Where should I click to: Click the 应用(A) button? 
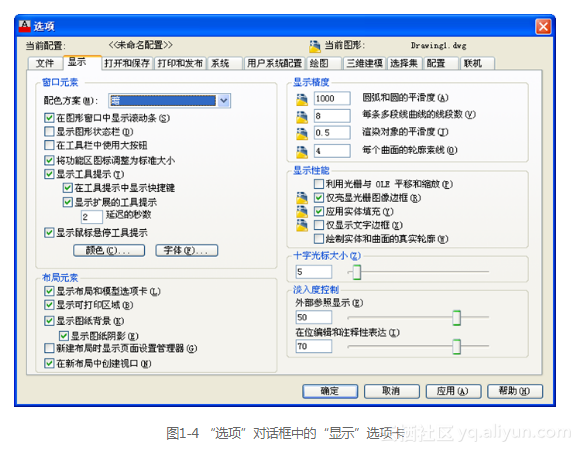(x=453, y=391)
